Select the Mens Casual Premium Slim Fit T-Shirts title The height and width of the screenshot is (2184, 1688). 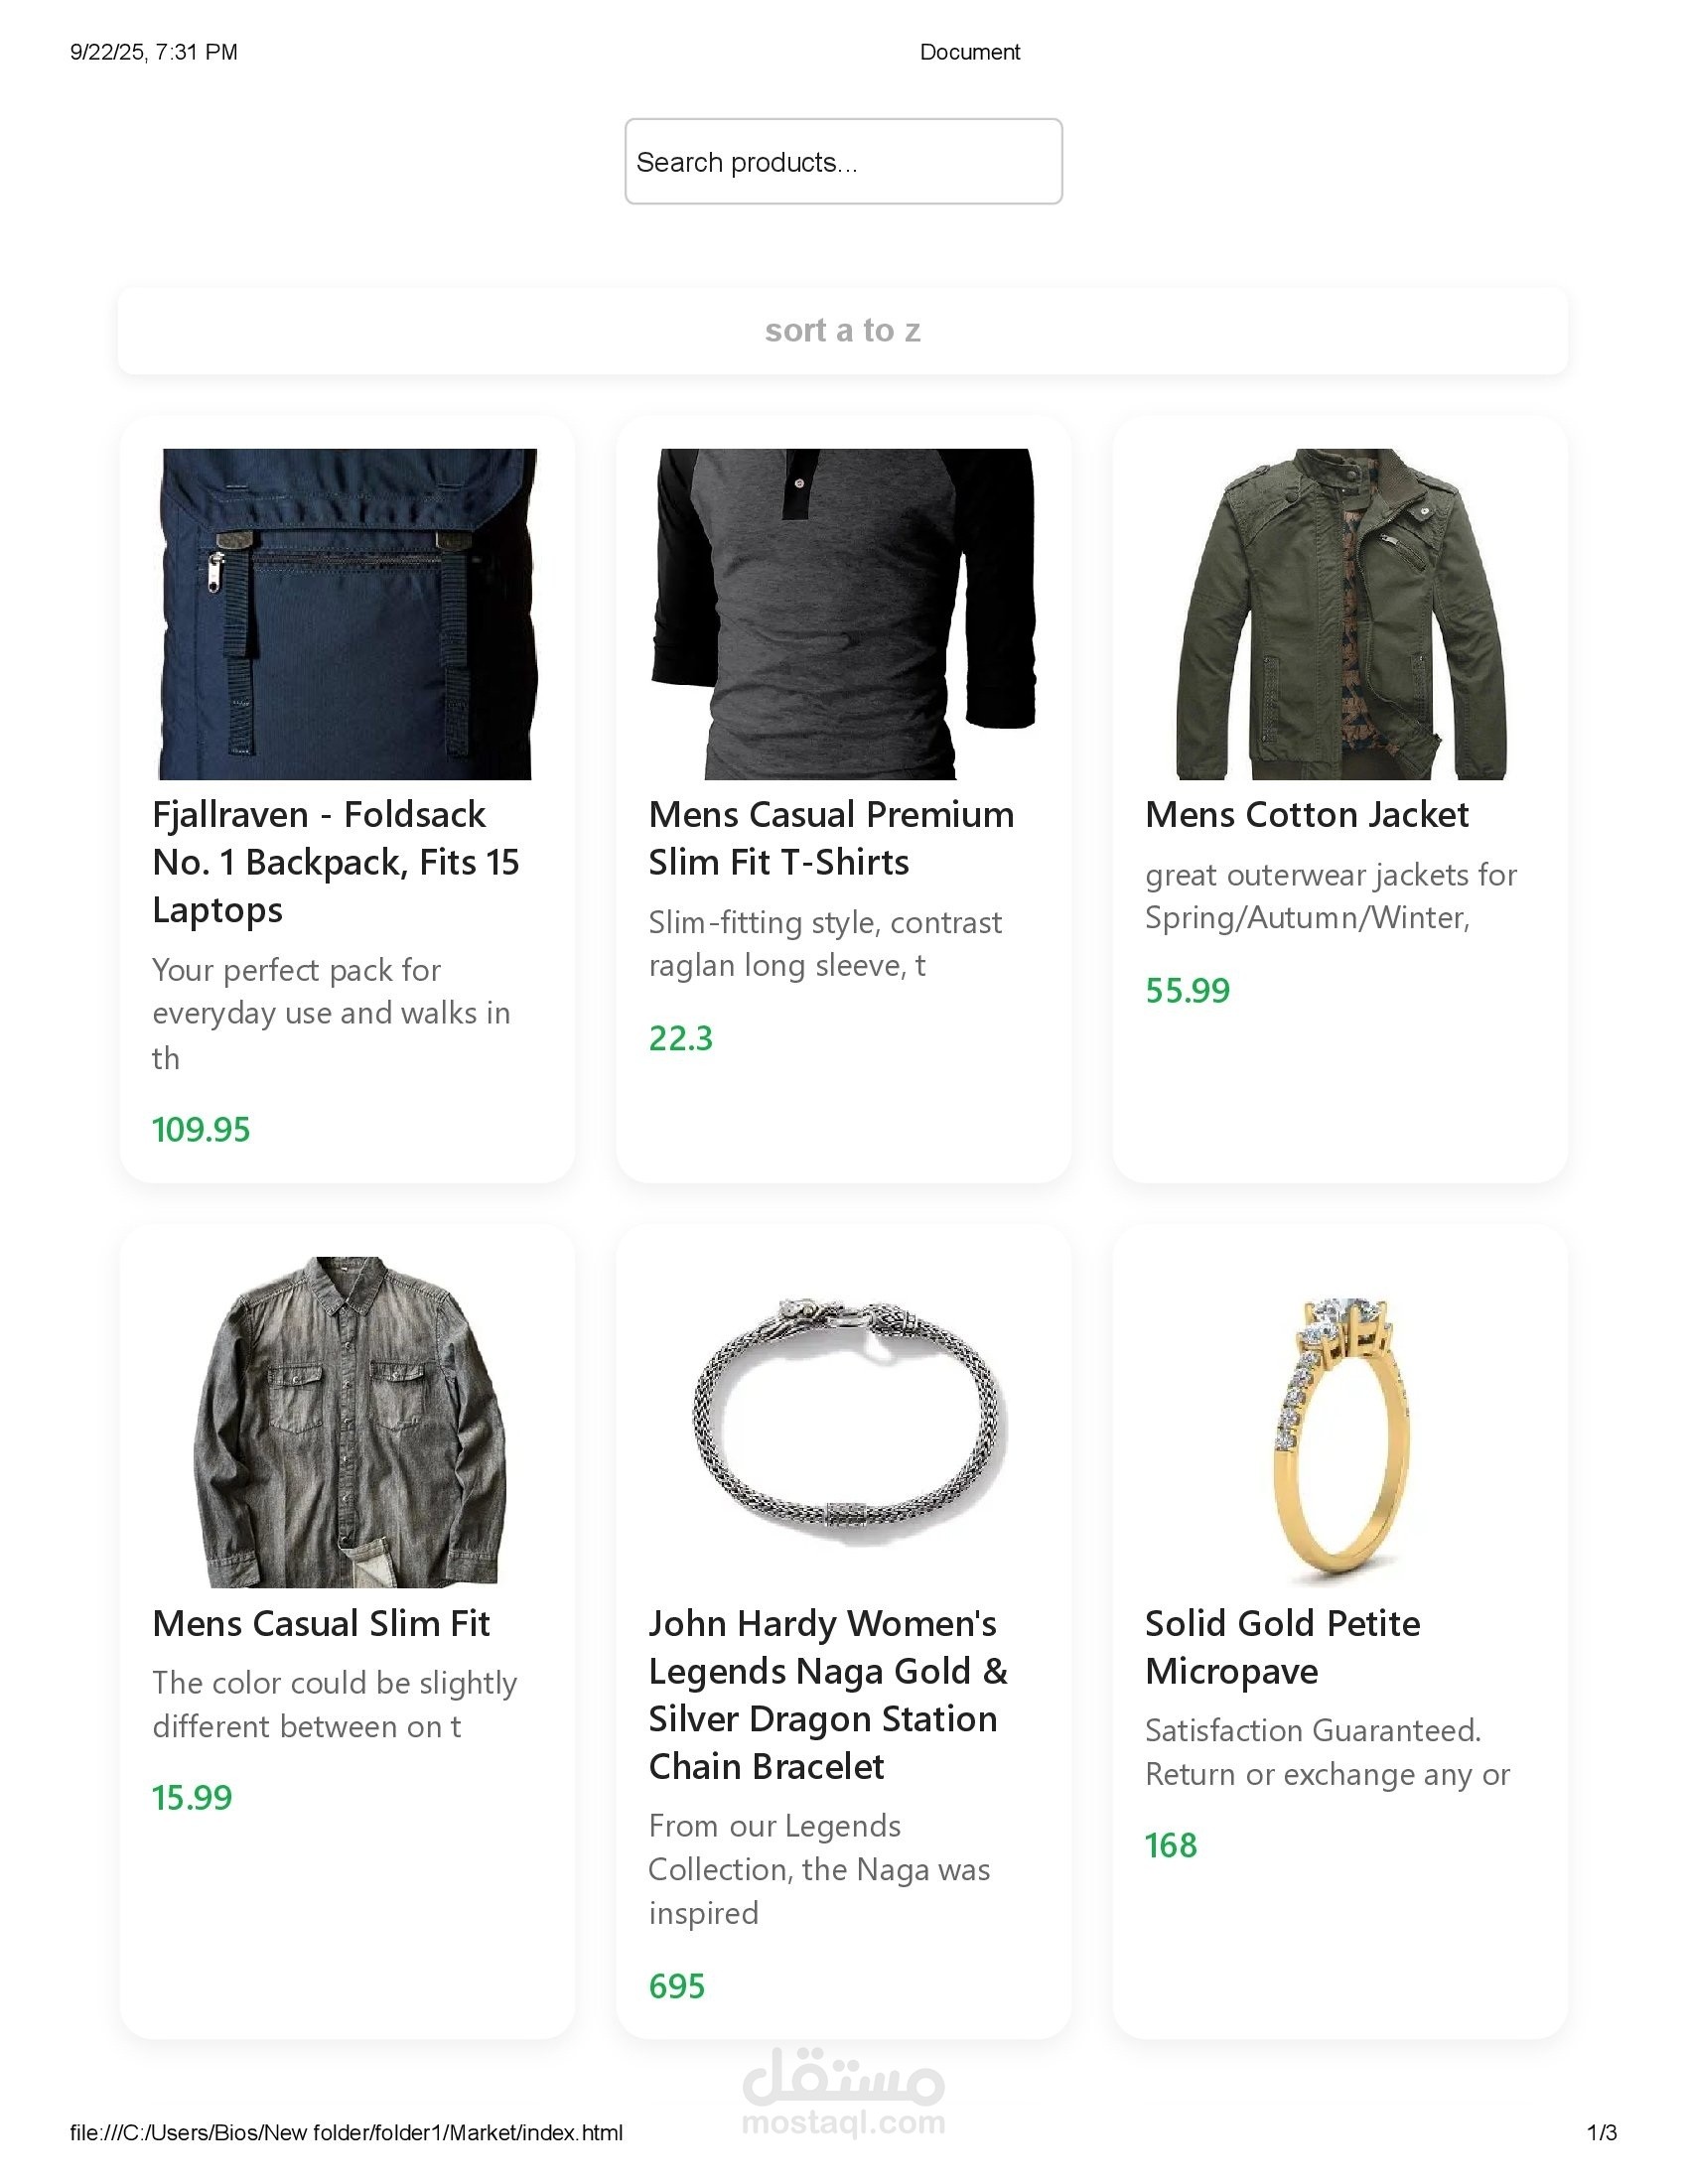click(x=831, y=838)
